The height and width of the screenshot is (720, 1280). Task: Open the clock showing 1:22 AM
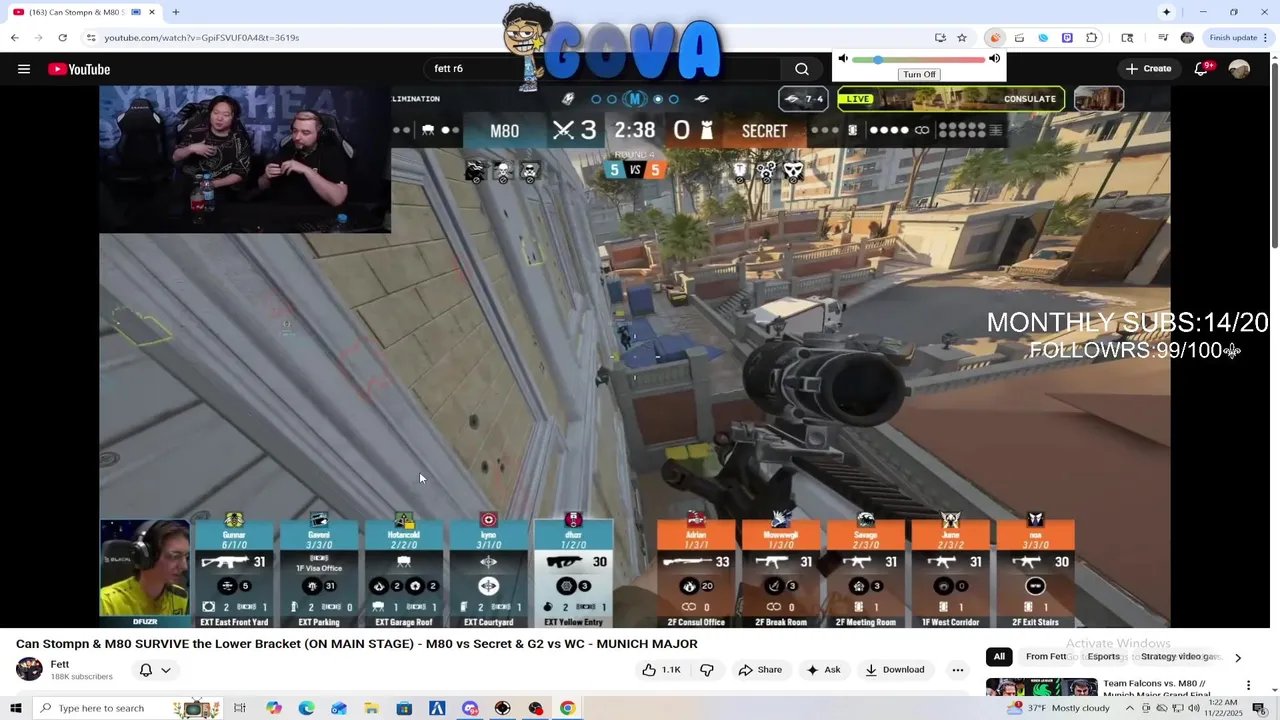1222,703
